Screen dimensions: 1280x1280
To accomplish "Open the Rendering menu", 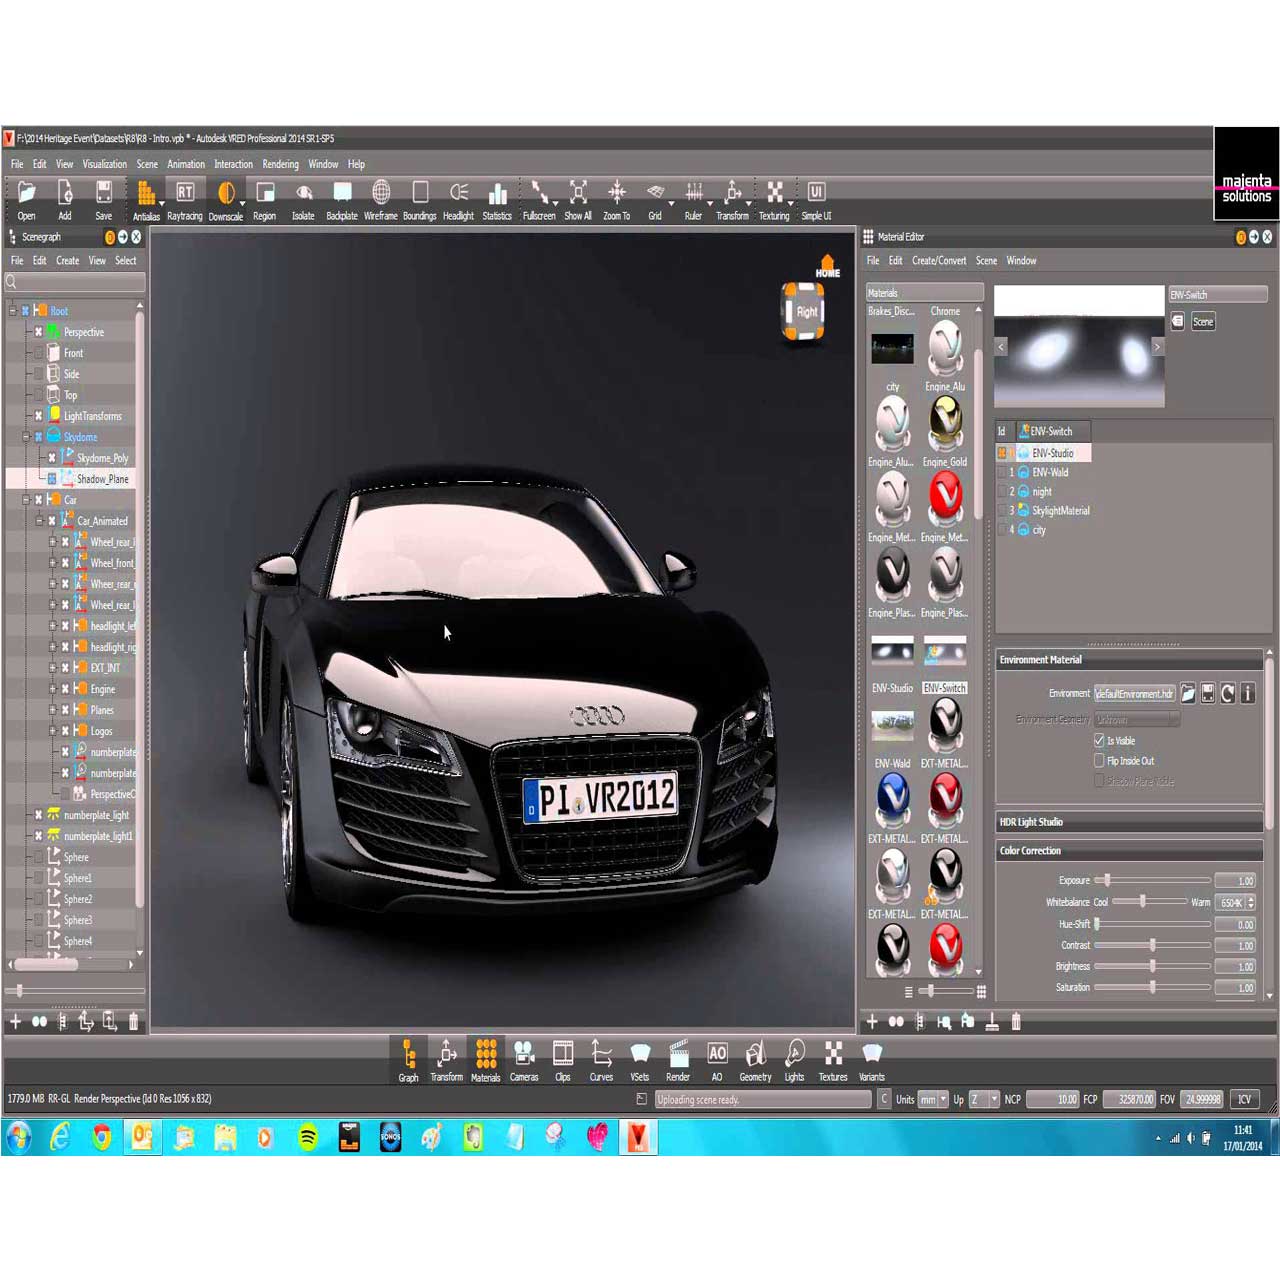I will pyautogui.click(x=281, y=164).
